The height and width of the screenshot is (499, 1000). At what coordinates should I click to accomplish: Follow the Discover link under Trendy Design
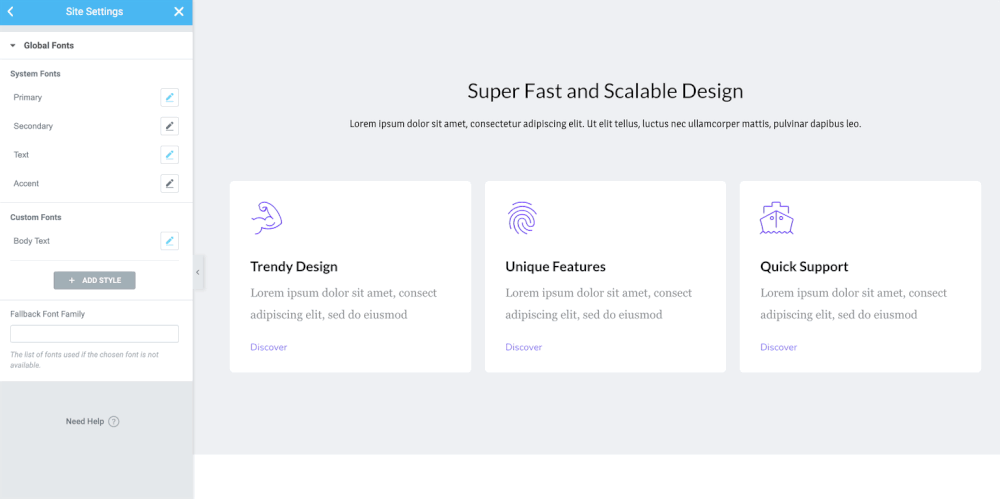coord(269,347)
